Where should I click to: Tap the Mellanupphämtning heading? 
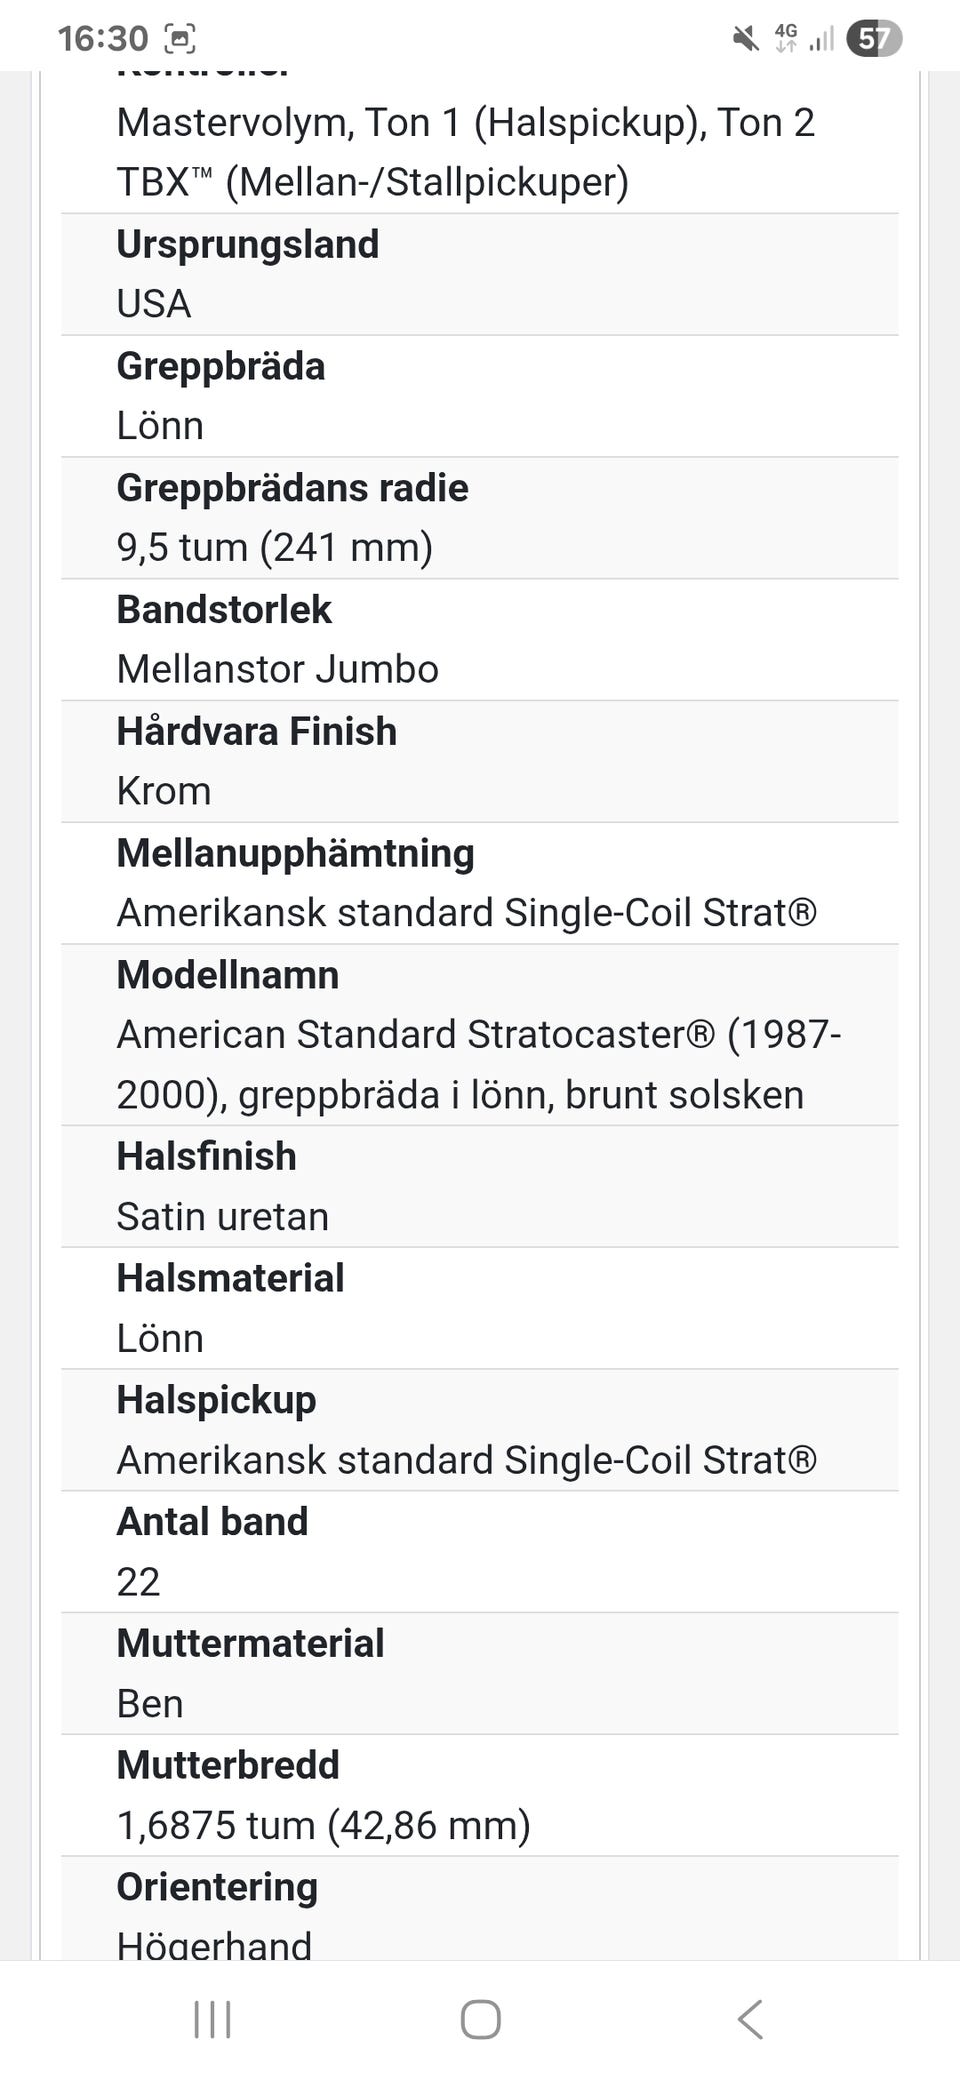click(x=295, y=854)
